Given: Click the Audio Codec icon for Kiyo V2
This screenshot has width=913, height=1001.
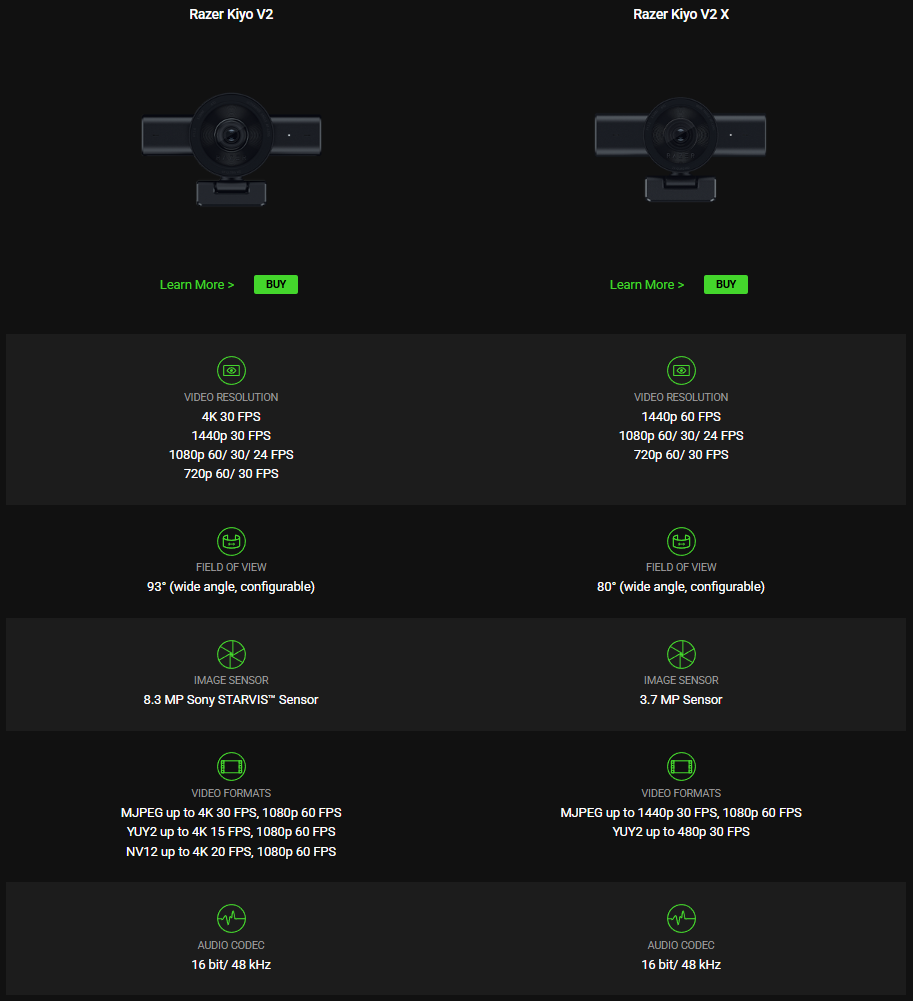Looking at the screenshot, I should [x=231, y=918].
